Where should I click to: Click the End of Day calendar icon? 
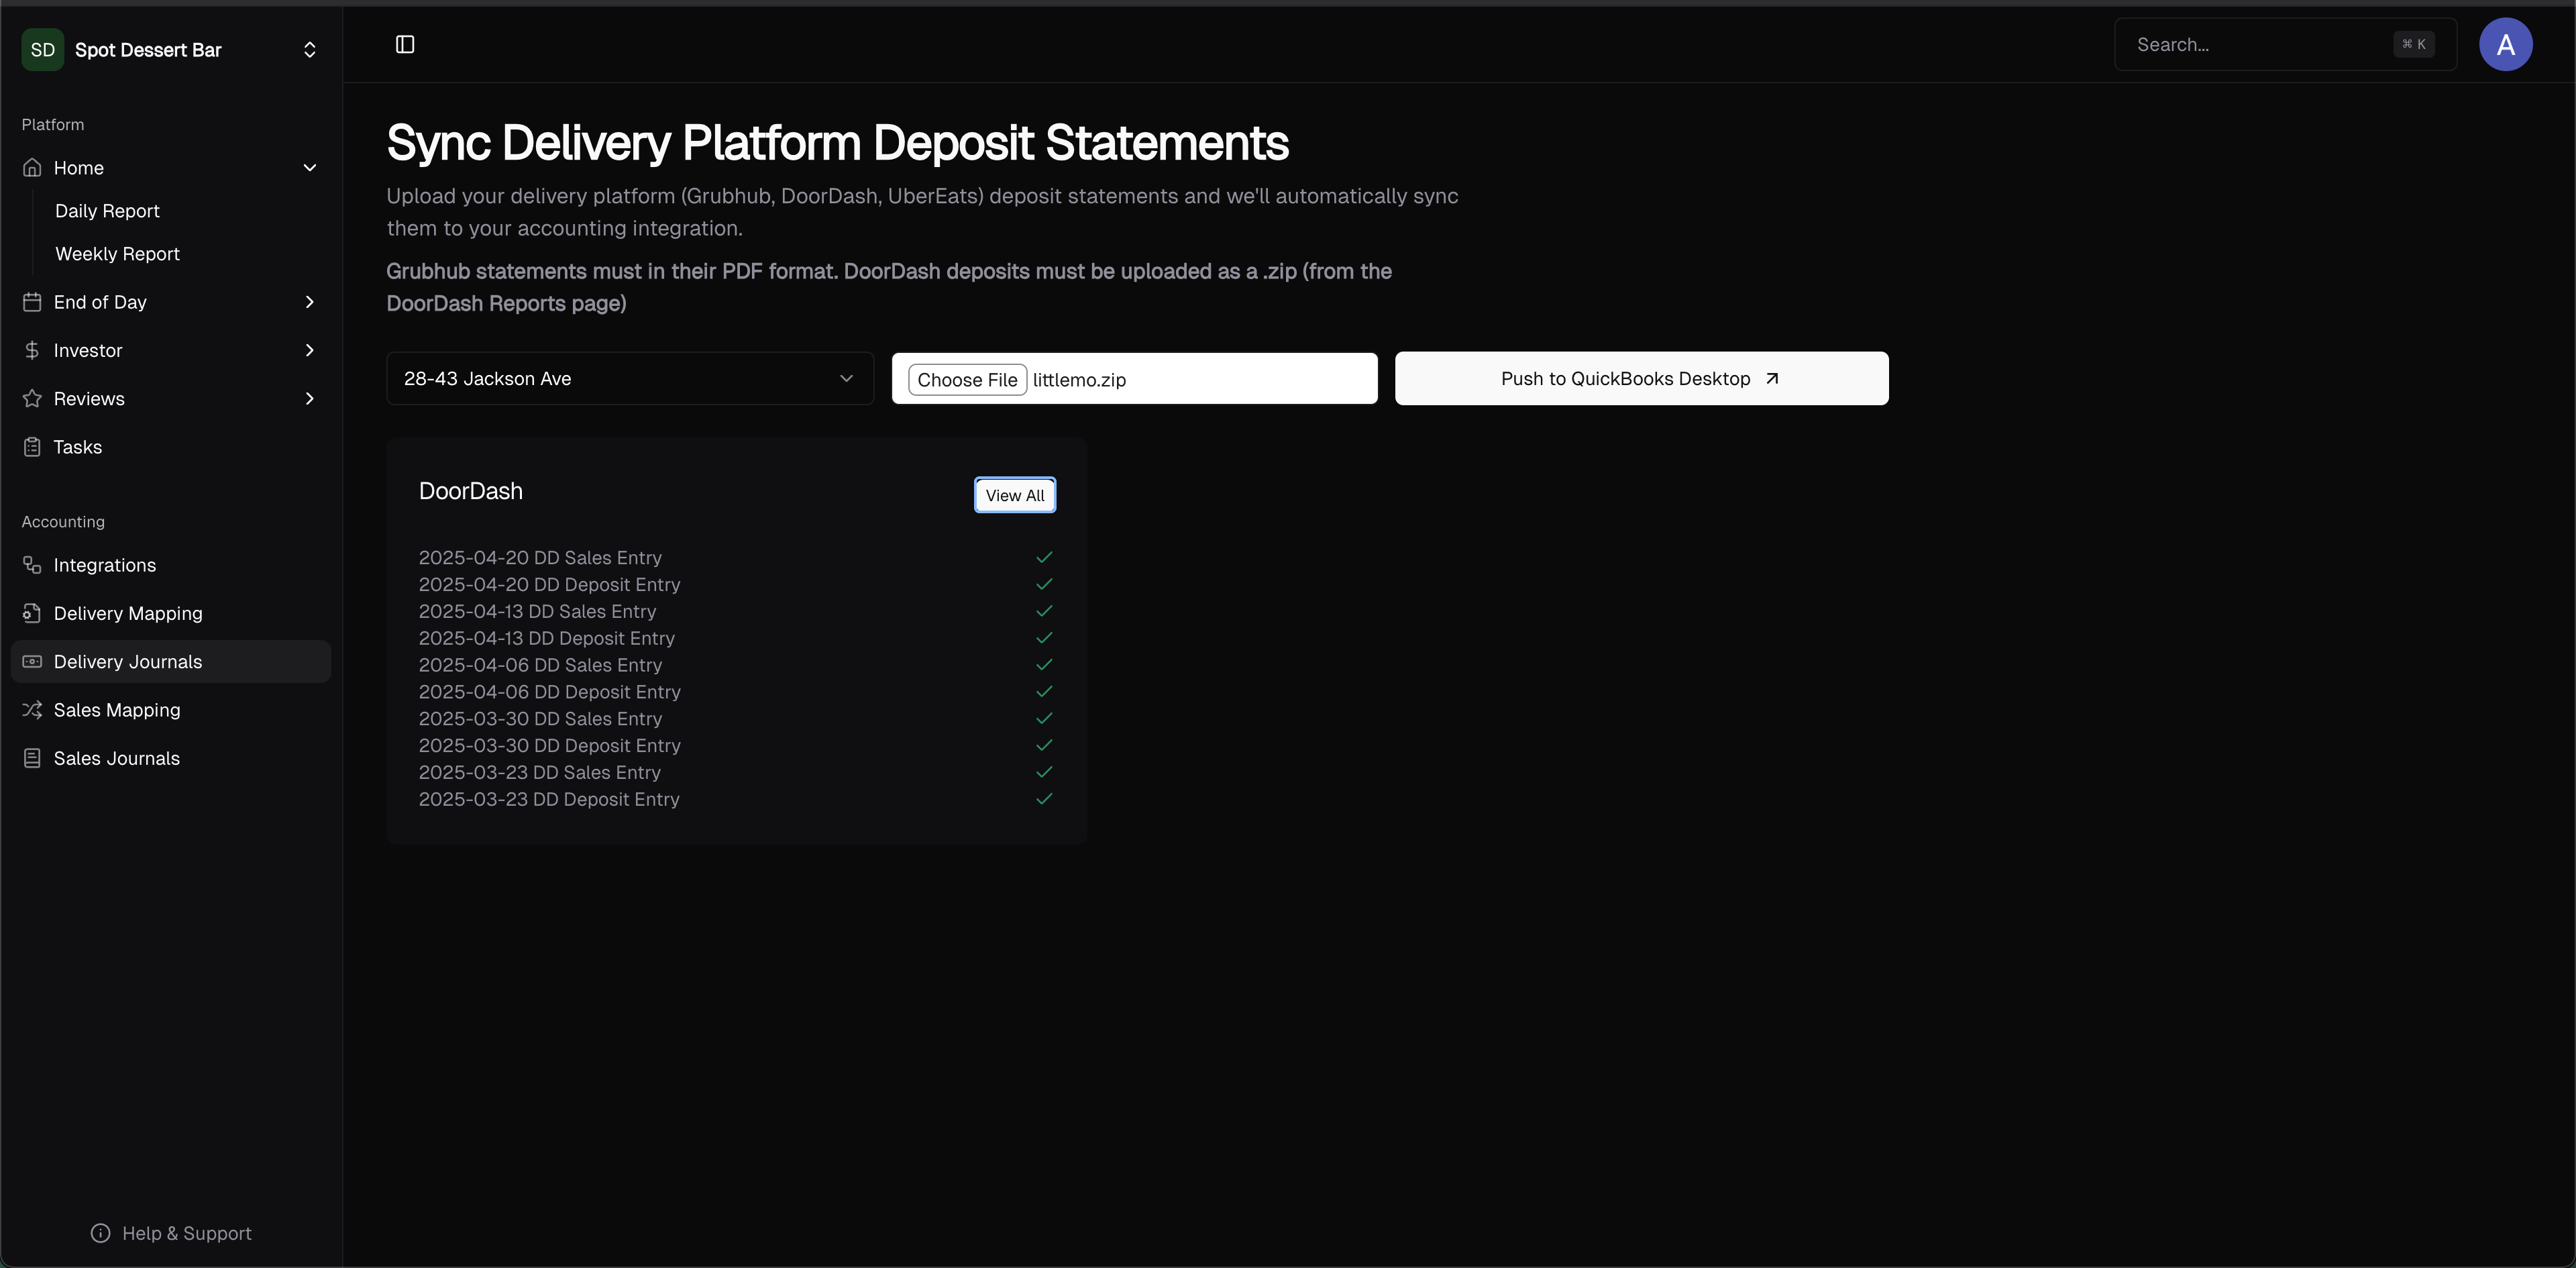pyautogui.click(x=32, y=302)
